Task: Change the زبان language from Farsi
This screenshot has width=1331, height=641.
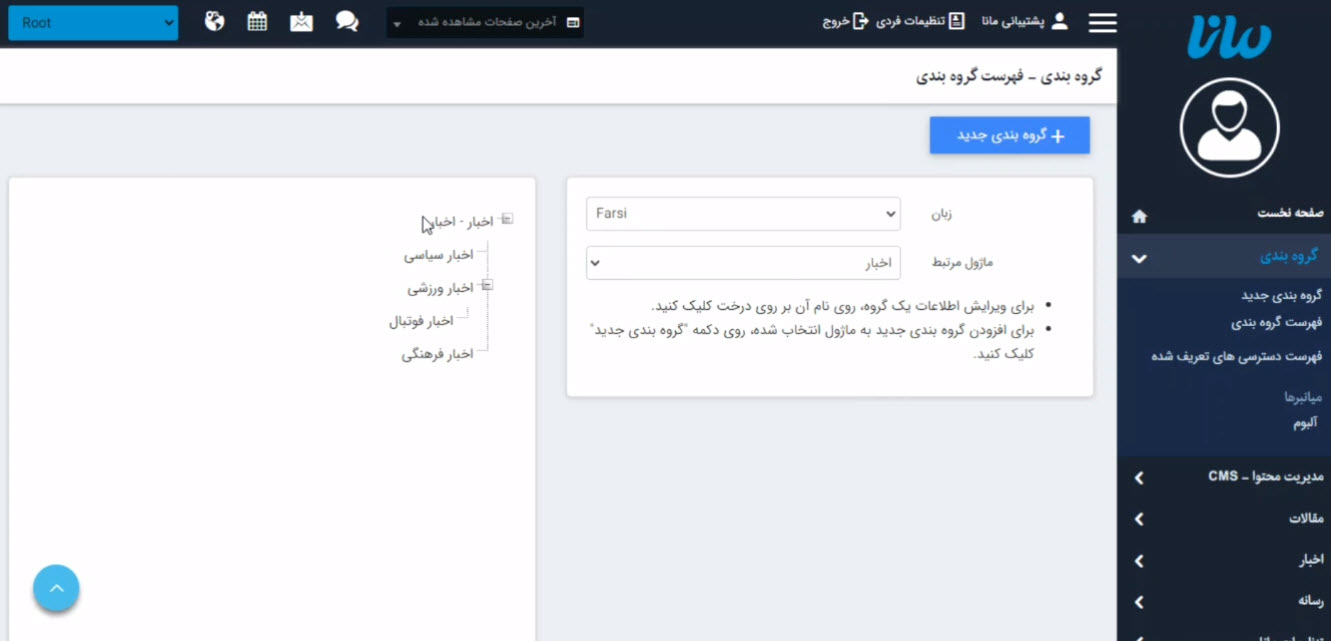Action: pyautogui.click(x=742, y=213)
